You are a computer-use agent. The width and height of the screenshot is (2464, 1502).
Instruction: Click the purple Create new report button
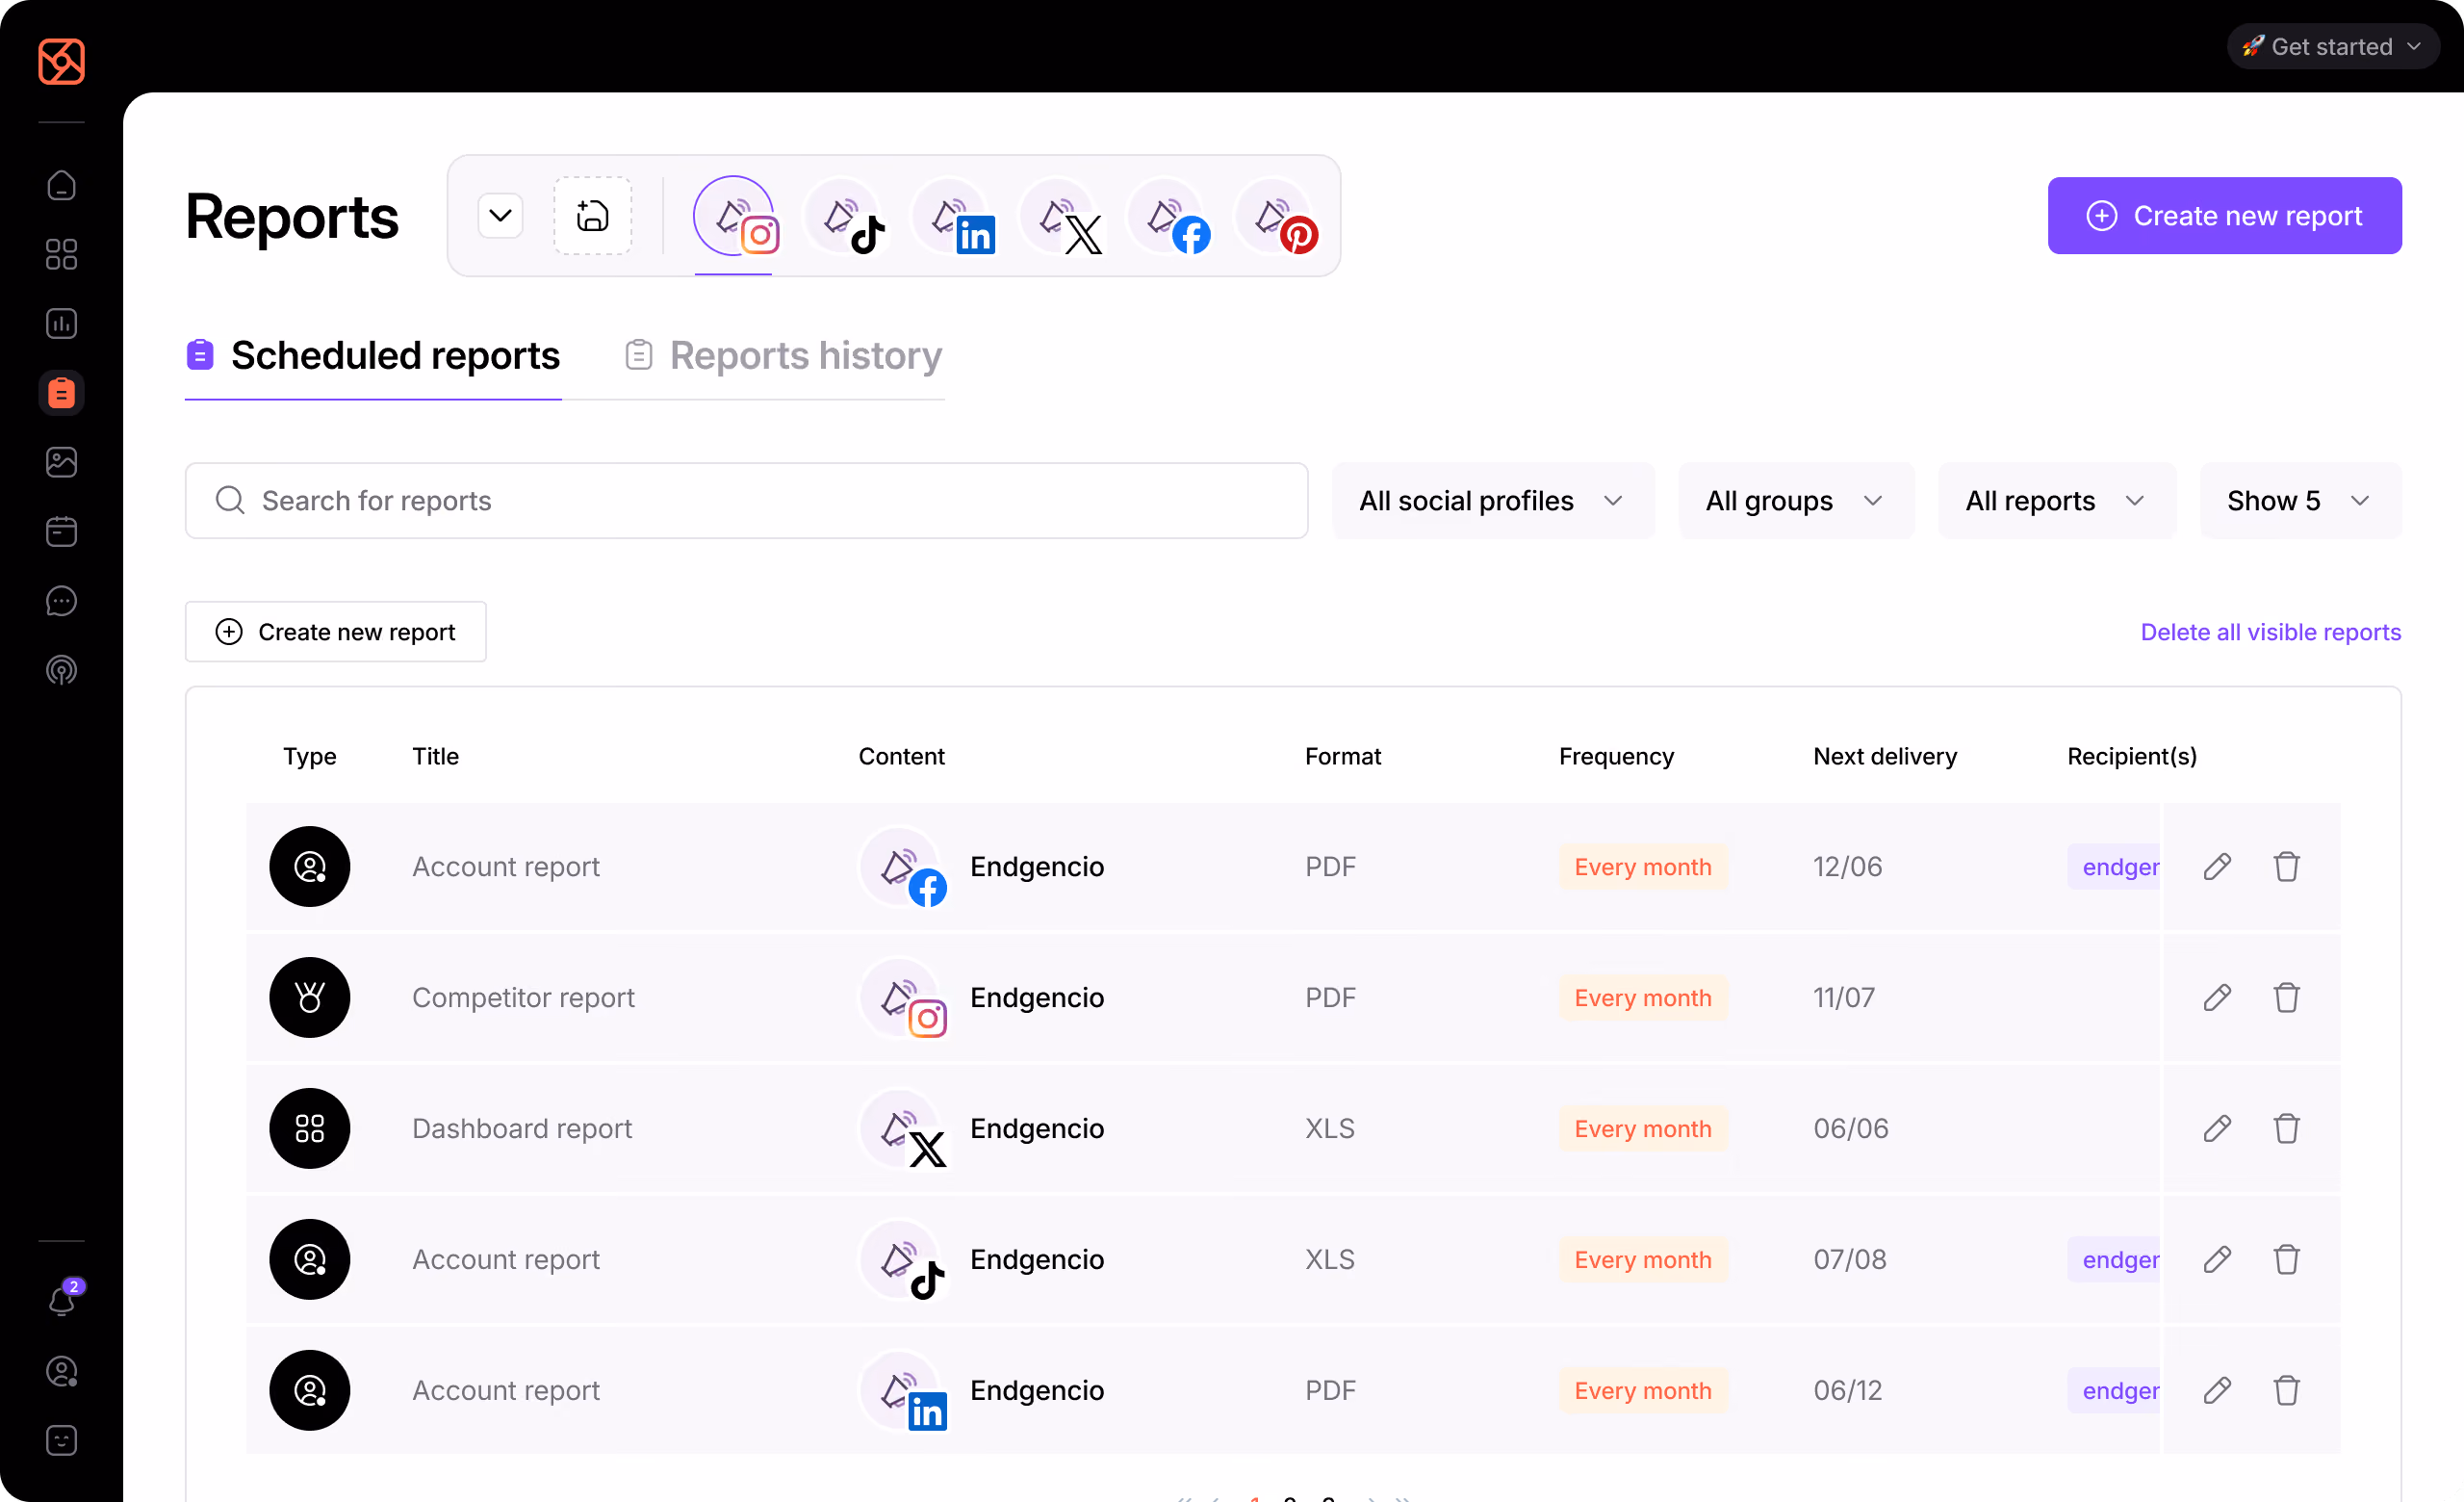(x=2225, y=216)
